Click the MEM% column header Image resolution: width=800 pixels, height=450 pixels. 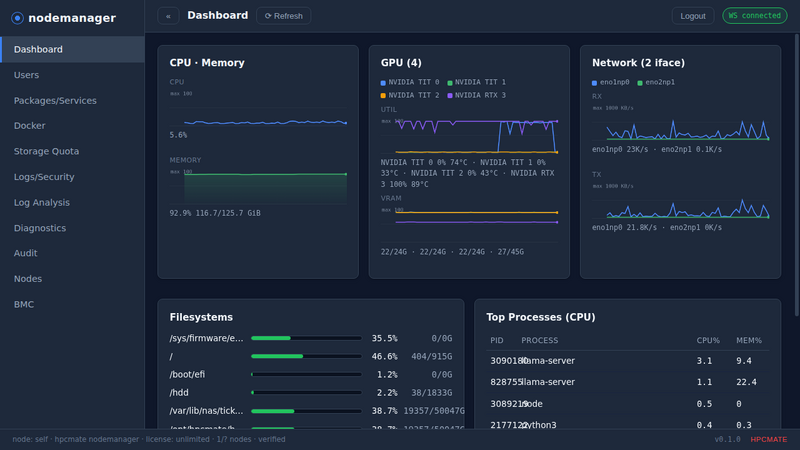click(x=748, y=340)
